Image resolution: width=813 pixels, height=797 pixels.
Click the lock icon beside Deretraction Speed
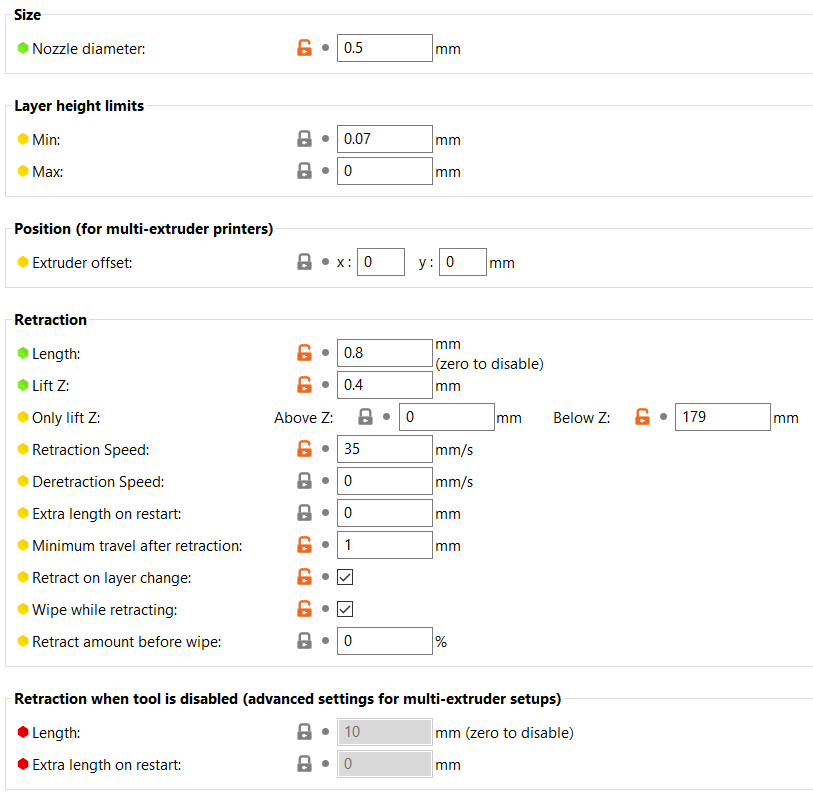(305, 481)
